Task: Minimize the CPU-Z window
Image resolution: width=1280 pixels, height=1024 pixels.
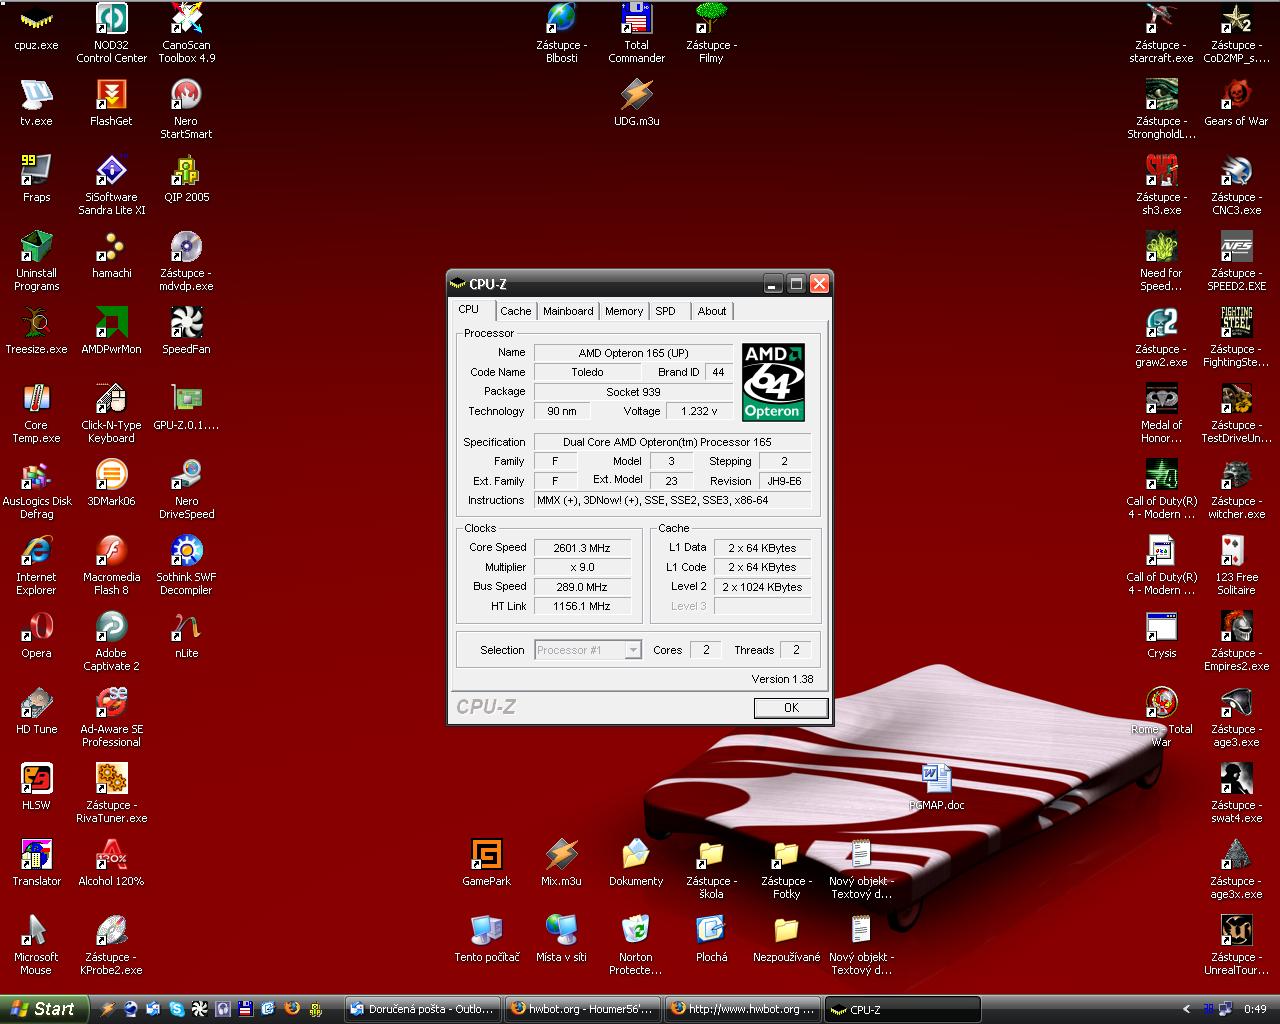Action: point(773,284)
